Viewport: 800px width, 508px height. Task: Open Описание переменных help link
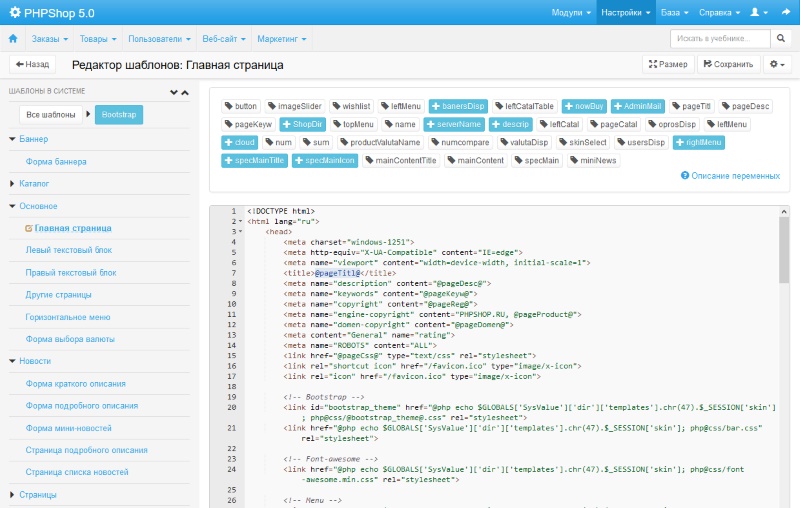[x=730, y=176]
